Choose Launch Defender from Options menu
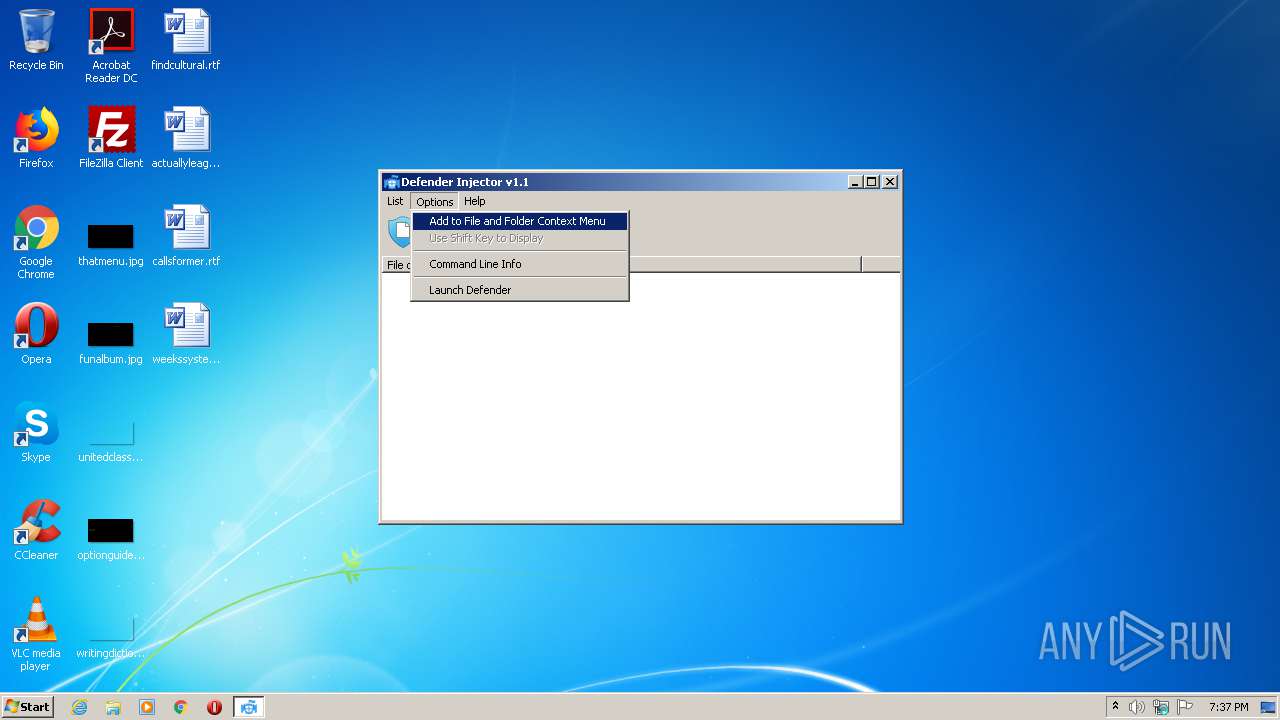 (520, 290)
